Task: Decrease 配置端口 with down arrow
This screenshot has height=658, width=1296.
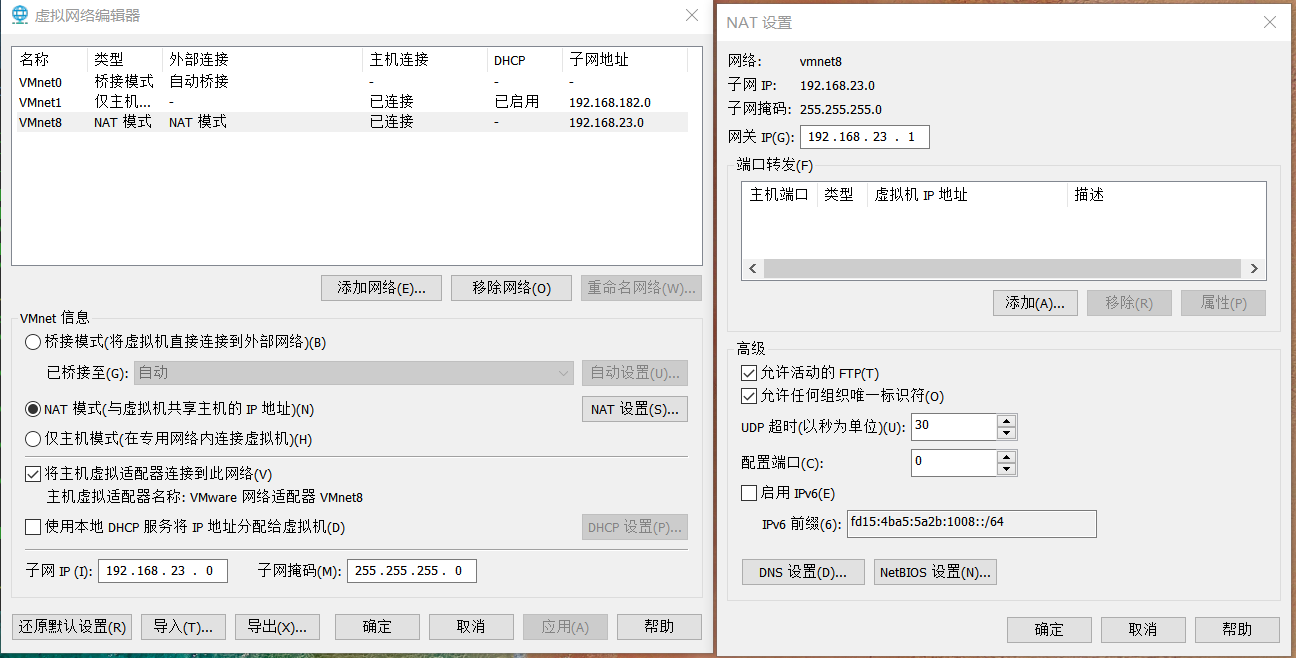Action: click(x=1007, y=469)
